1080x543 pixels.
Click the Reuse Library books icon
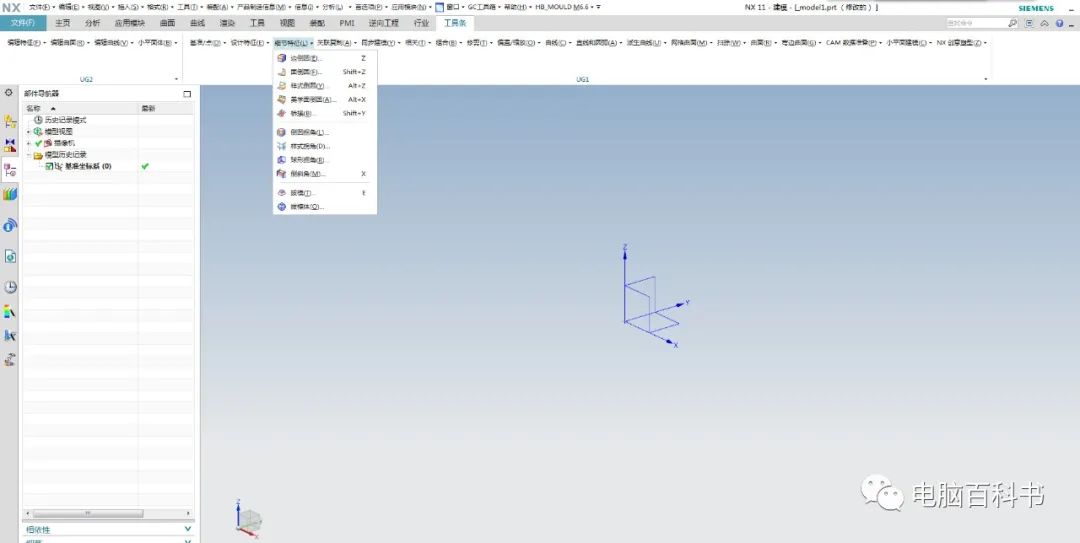click(10, 194)
